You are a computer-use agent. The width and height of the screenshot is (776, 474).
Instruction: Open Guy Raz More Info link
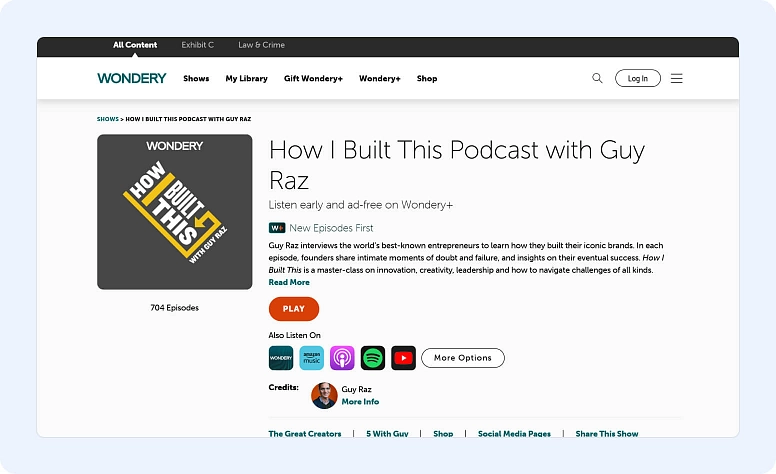point(360,402)
